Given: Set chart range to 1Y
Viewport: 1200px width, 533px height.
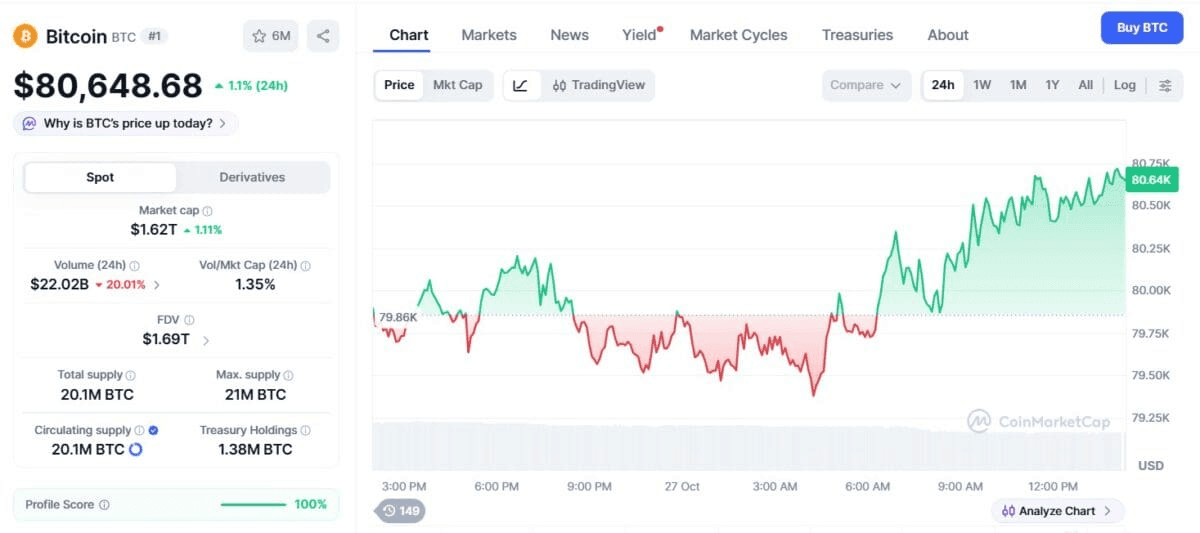Looking at the screenshot, I should [1052, 85].
